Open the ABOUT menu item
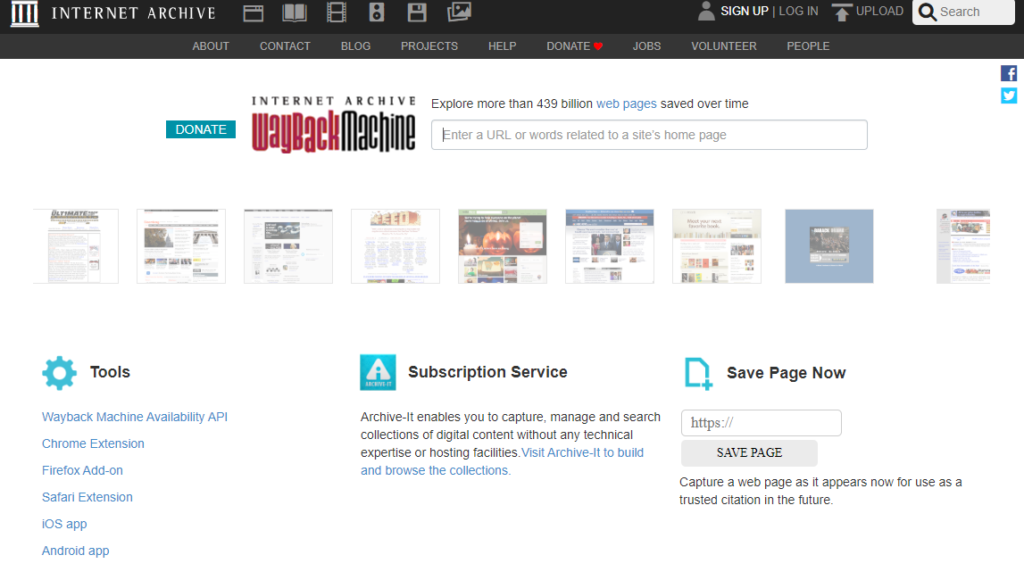The width and height of the screenshot is (1024, 580). [x=211, y=46]
